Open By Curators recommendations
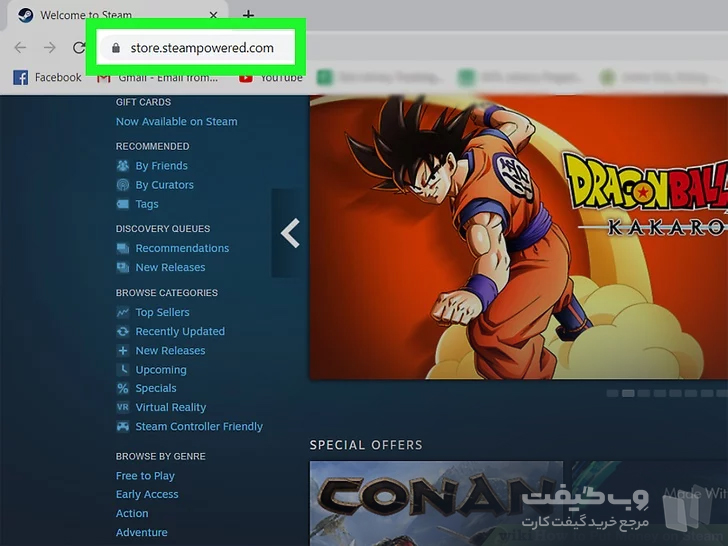Screen dimensions: 728x546 pos(164,185)
